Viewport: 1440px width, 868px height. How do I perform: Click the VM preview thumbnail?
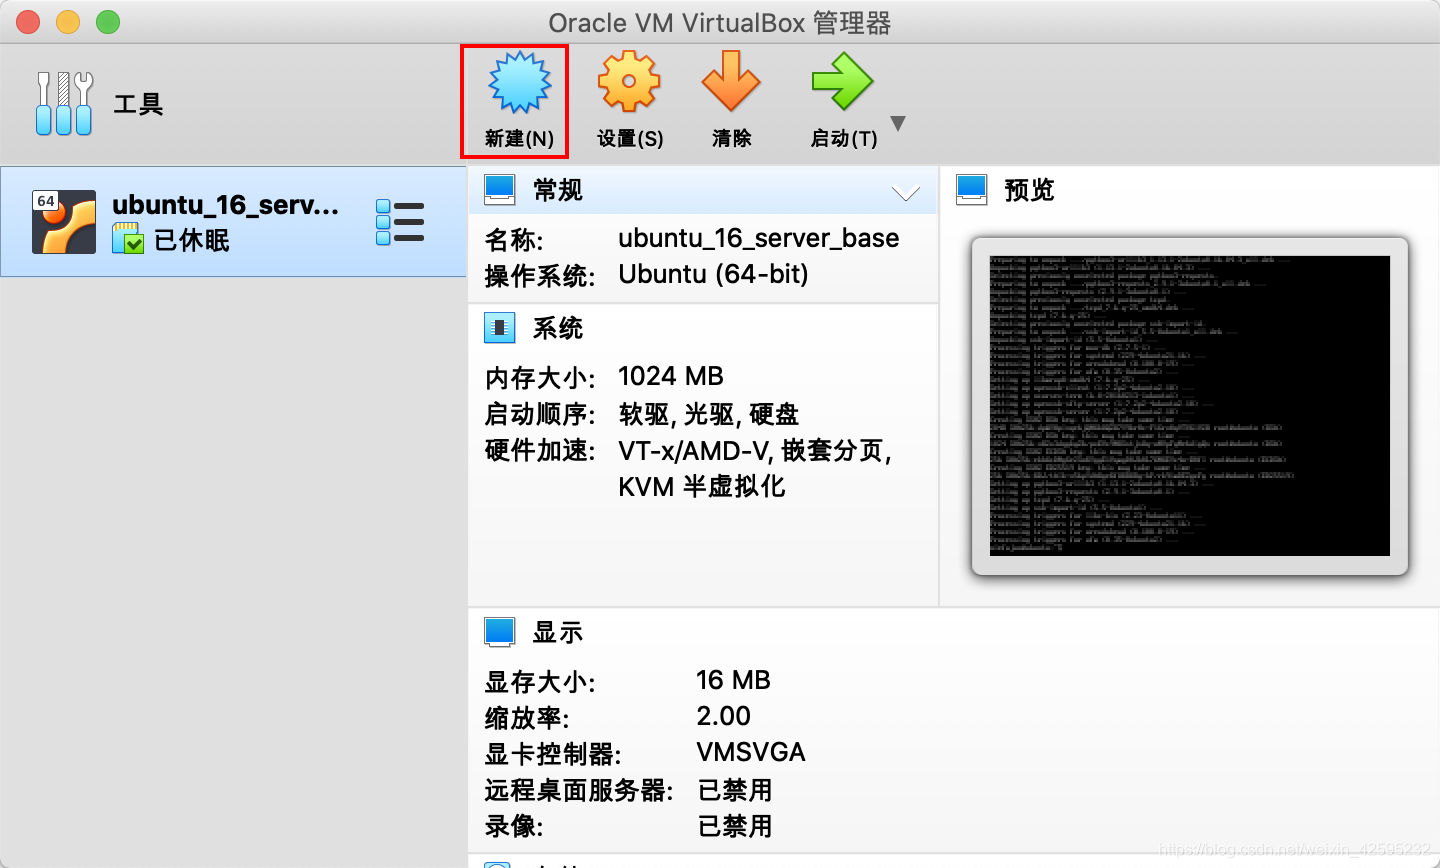(x=1190, y=406)
